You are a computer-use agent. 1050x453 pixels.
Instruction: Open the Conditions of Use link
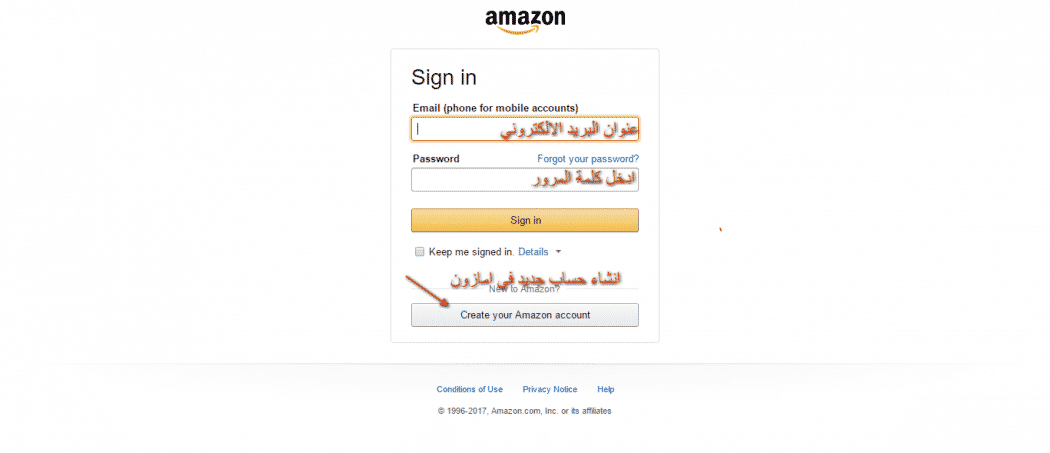click(x=469, y=389)
